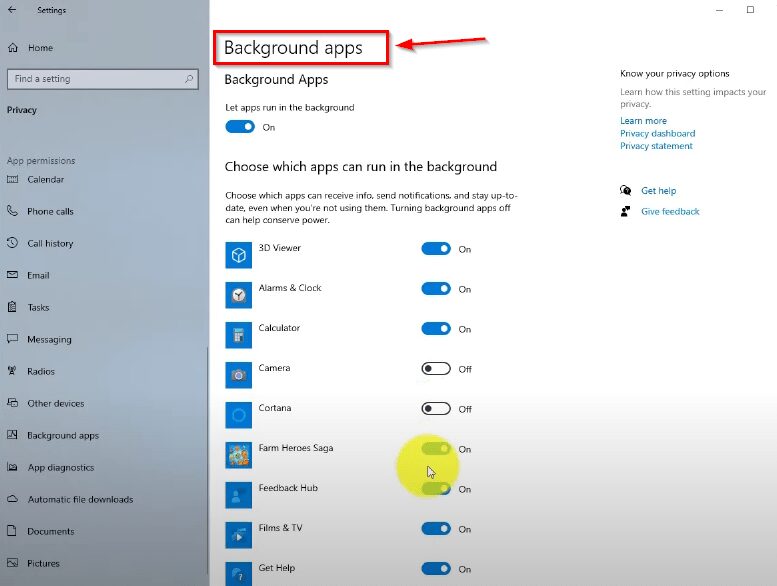Toggle the Feedback Hub switch
Viewport: 777px width, 586px height.
436,489
